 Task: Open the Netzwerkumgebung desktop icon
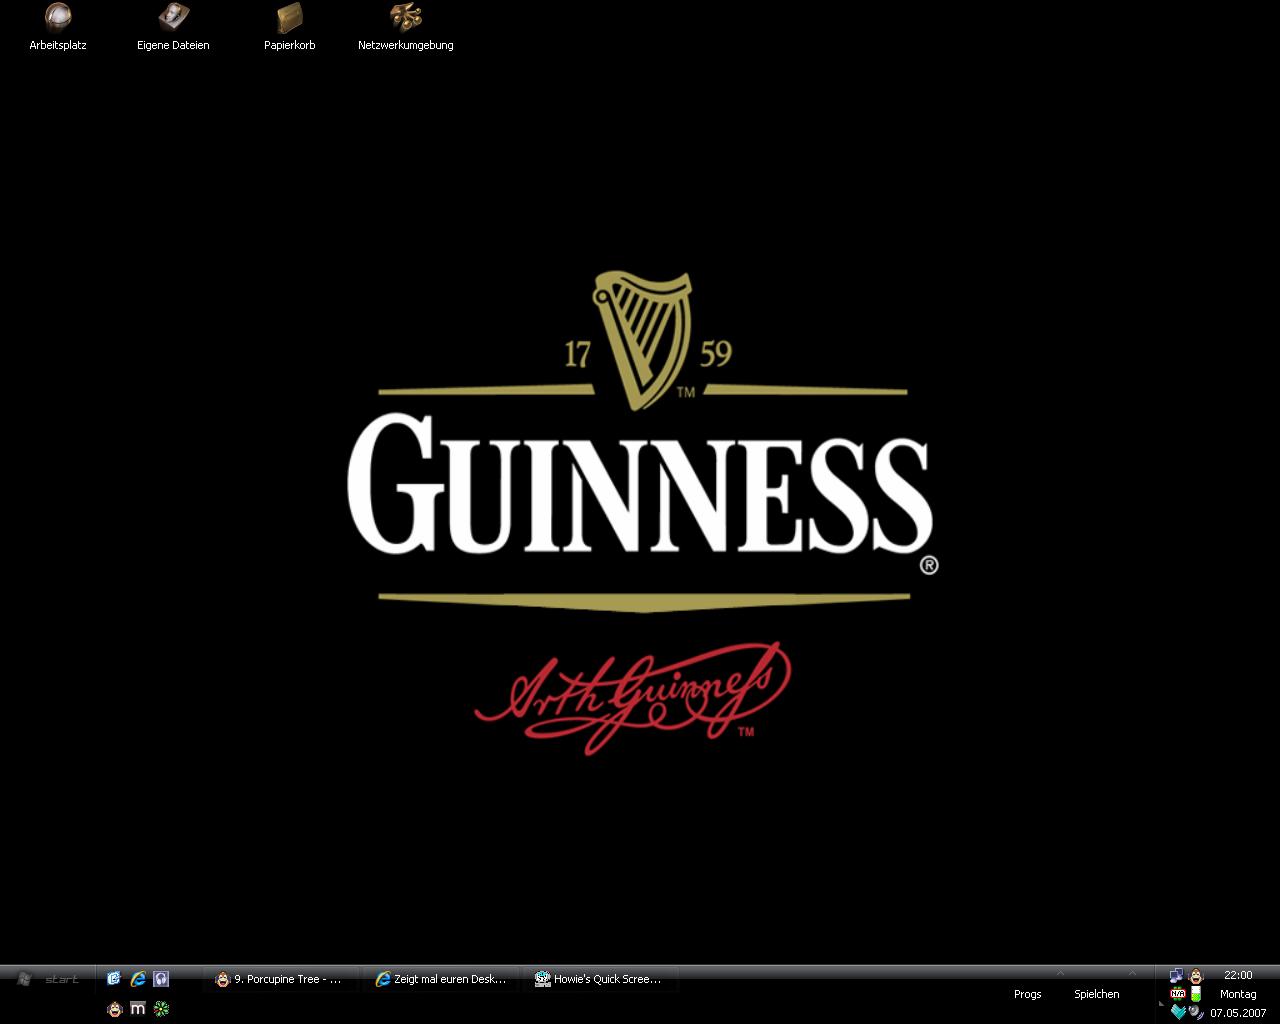point(406,28)
